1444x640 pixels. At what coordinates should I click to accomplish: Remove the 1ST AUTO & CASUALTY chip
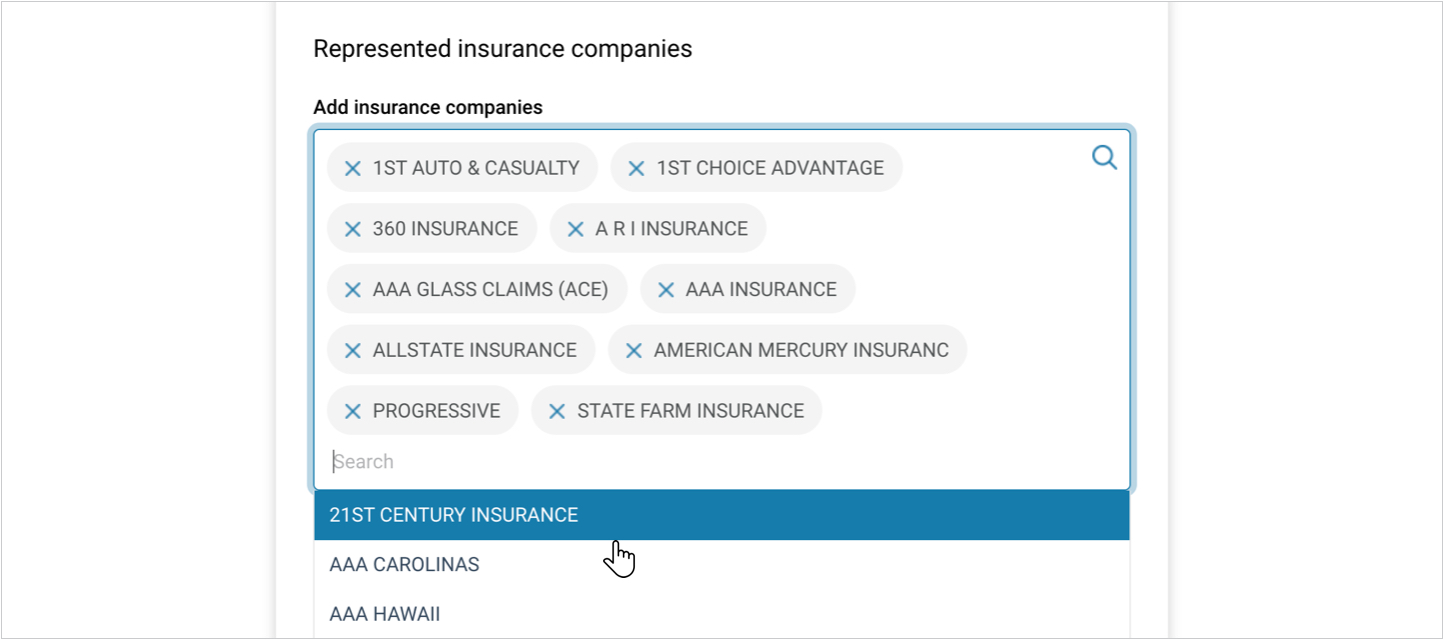[x=352, y=168]
